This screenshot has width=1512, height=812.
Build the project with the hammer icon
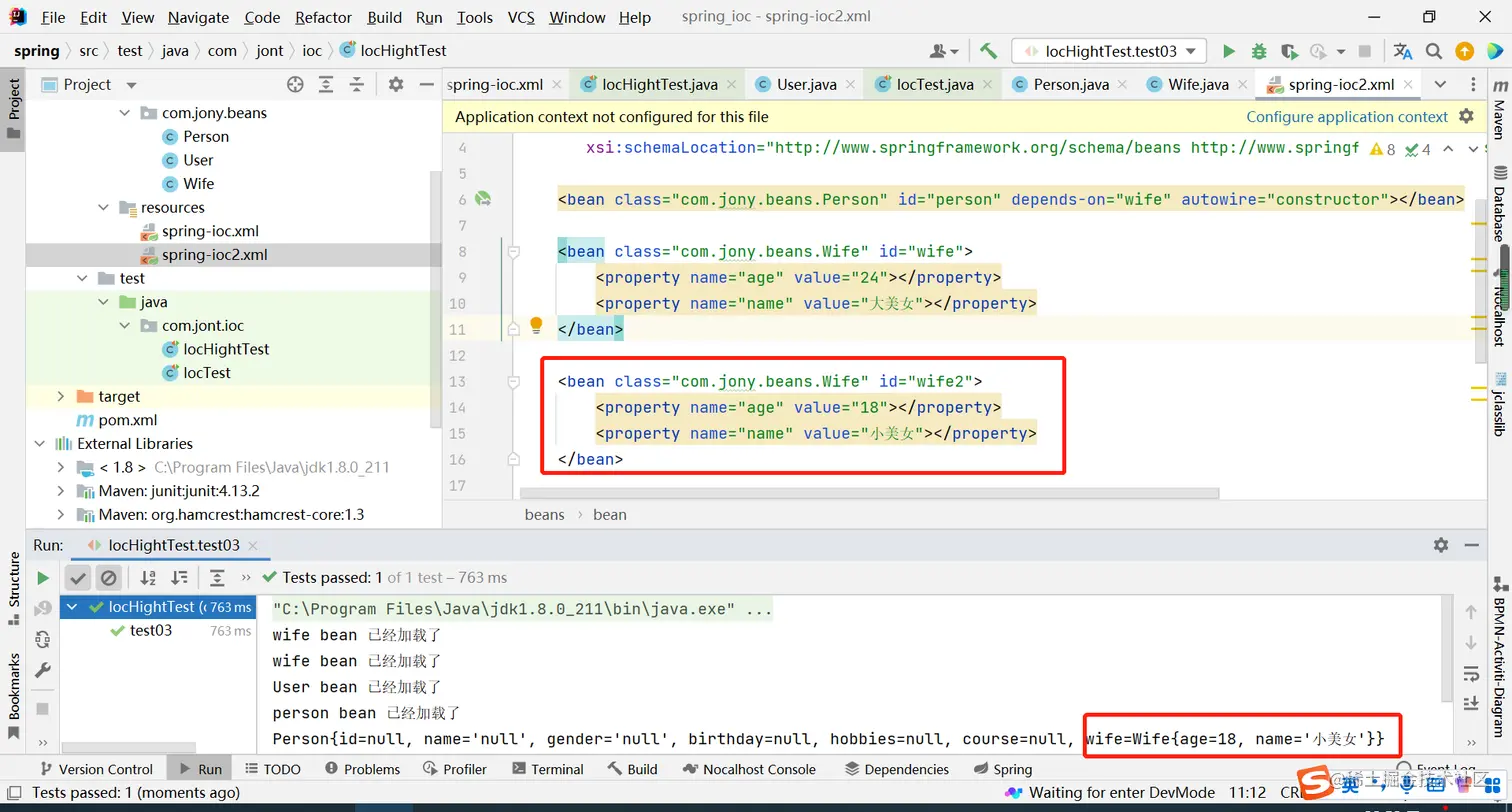tap(988, 51)
